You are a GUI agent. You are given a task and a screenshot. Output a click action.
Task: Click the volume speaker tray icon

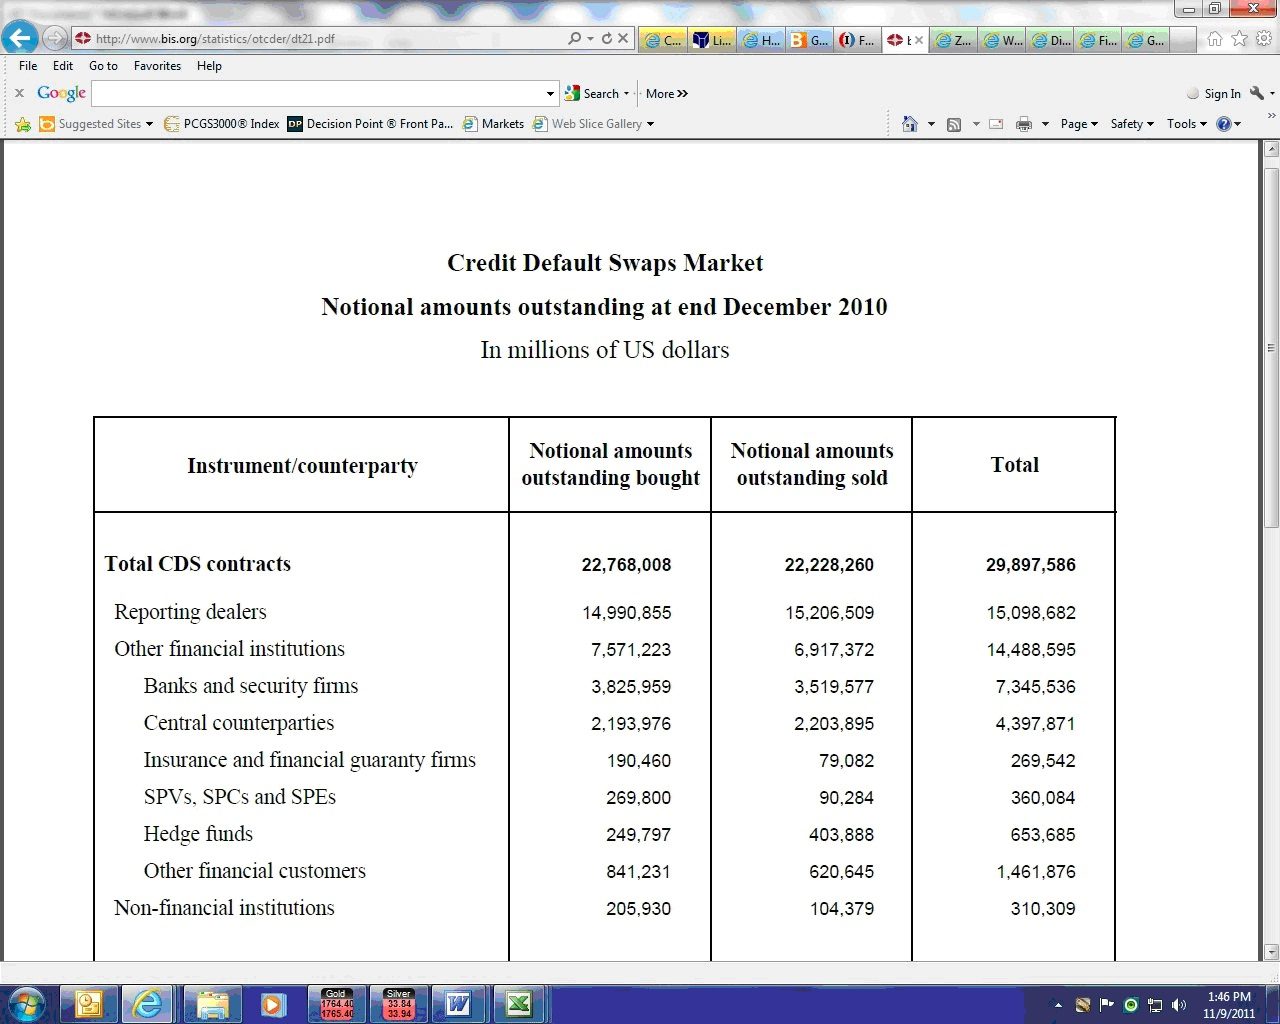tap(1179, 1005)
